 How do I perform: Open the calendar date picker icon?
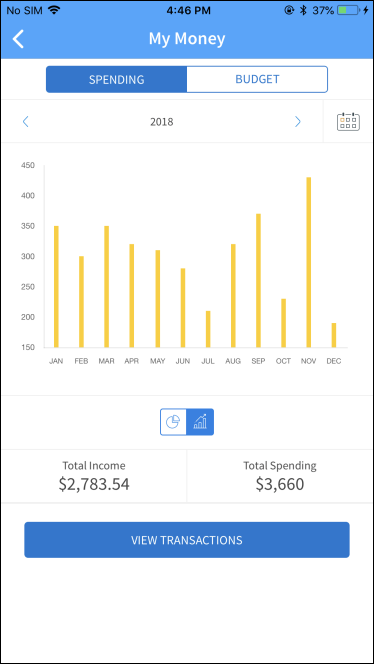click(348, 122)
